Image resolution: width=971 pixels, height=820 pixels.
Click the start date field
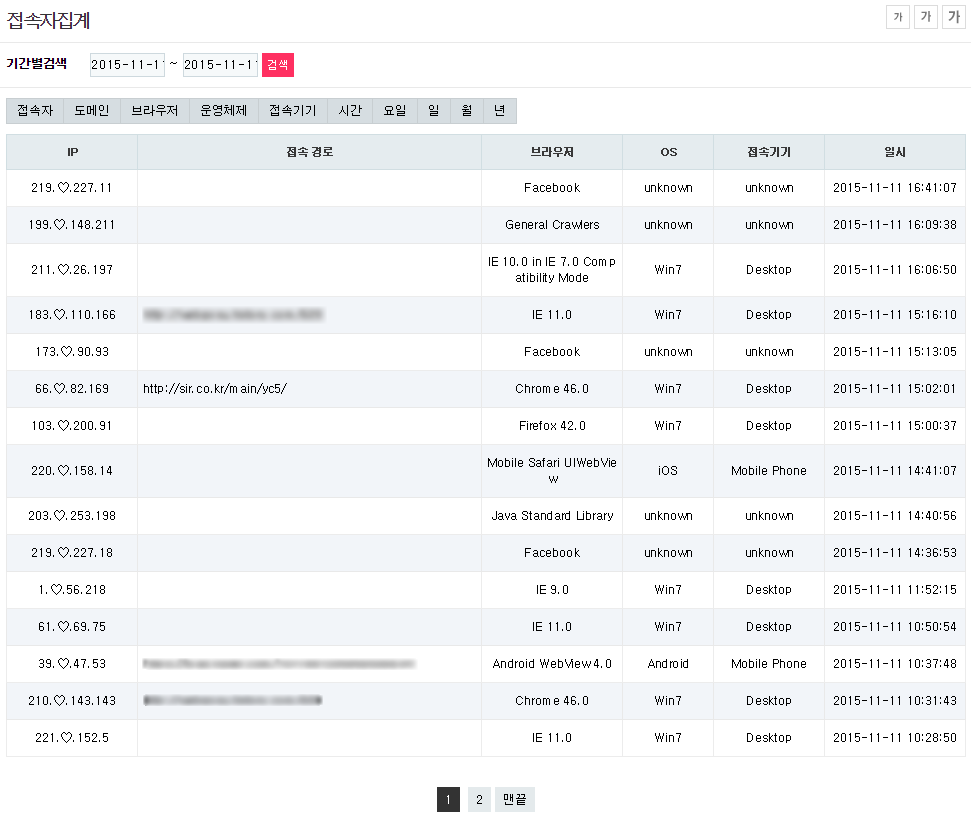tap(127, 64)
